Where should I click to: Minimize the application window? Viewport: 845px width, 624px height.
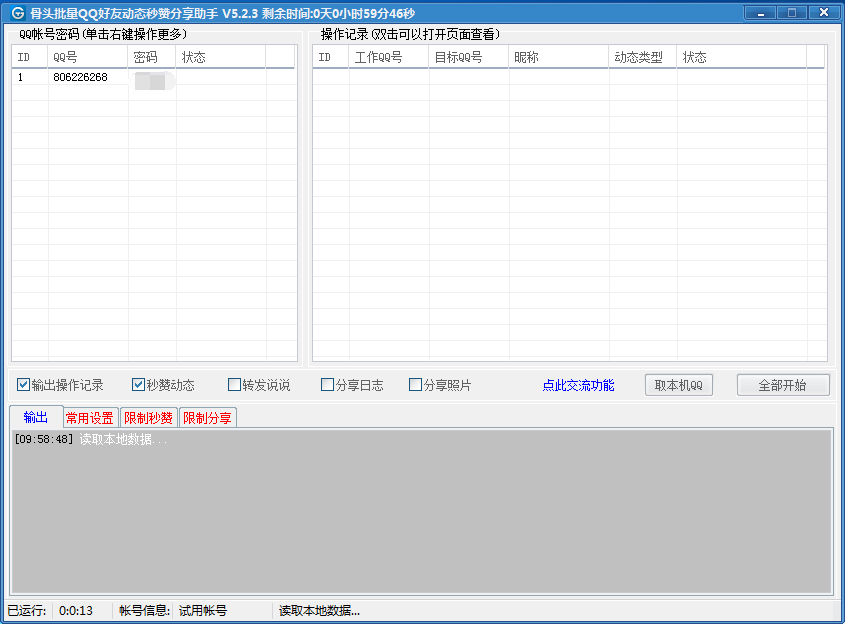tap(761, 12)
